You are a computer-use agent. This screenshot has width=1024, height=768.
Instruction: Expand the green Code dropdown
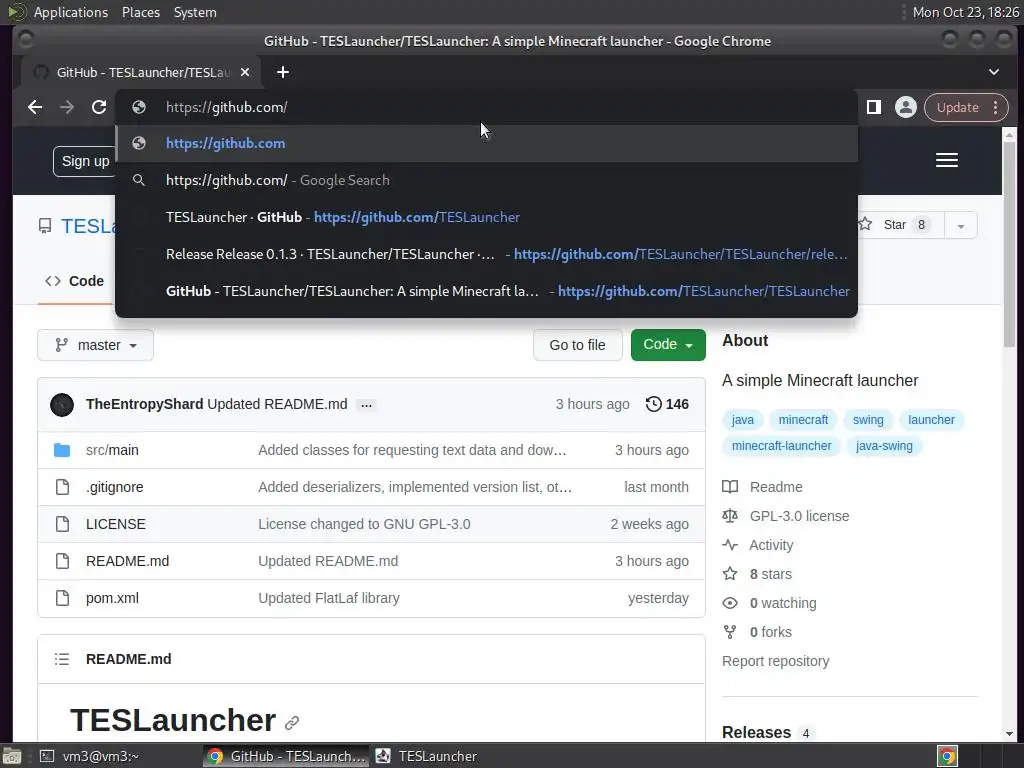coord(668,345)
